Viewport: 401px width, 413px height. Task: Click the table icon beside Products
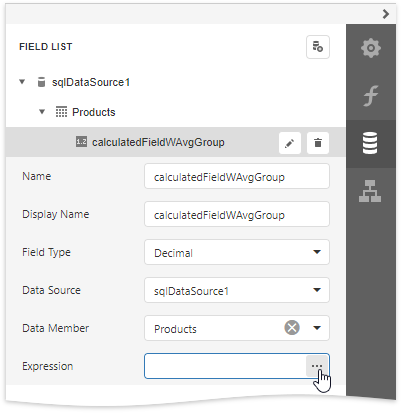[61, 112]
